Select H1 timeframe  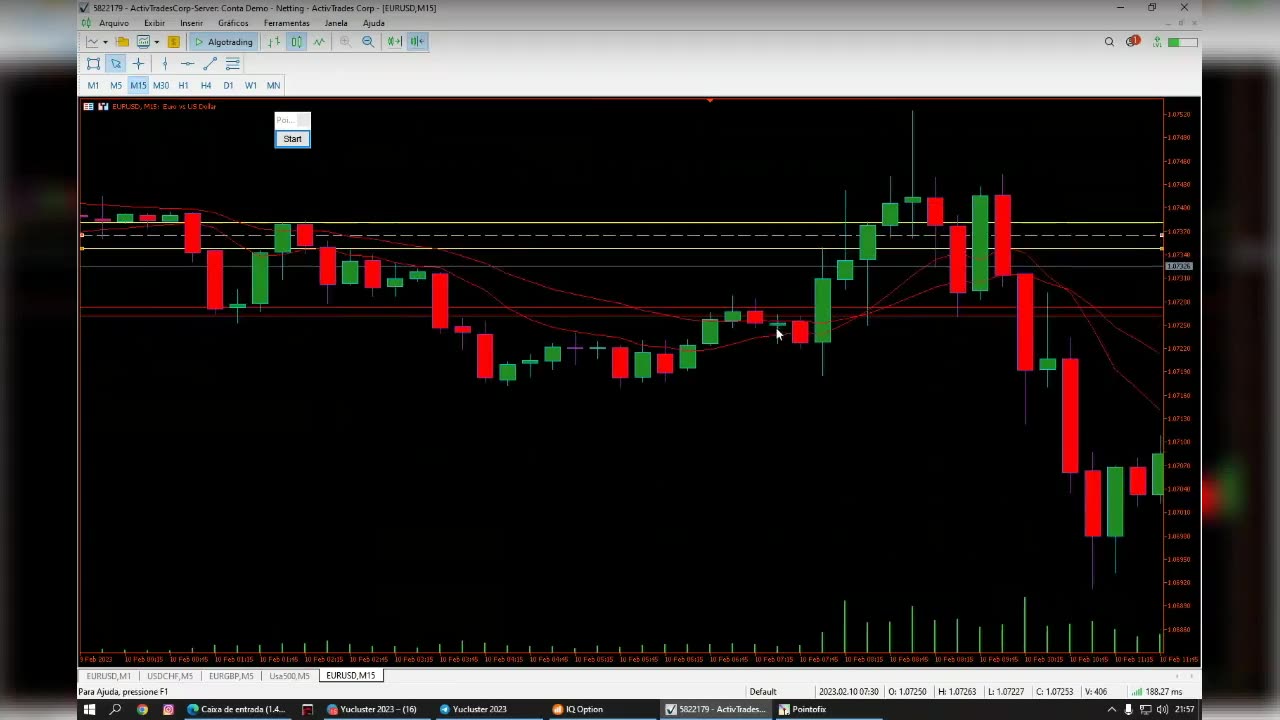click(184, 86)
